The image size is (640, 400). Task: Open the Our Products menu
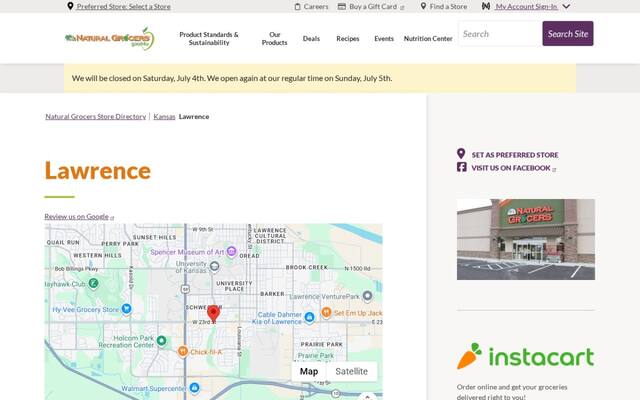click(x=274, y=38)
